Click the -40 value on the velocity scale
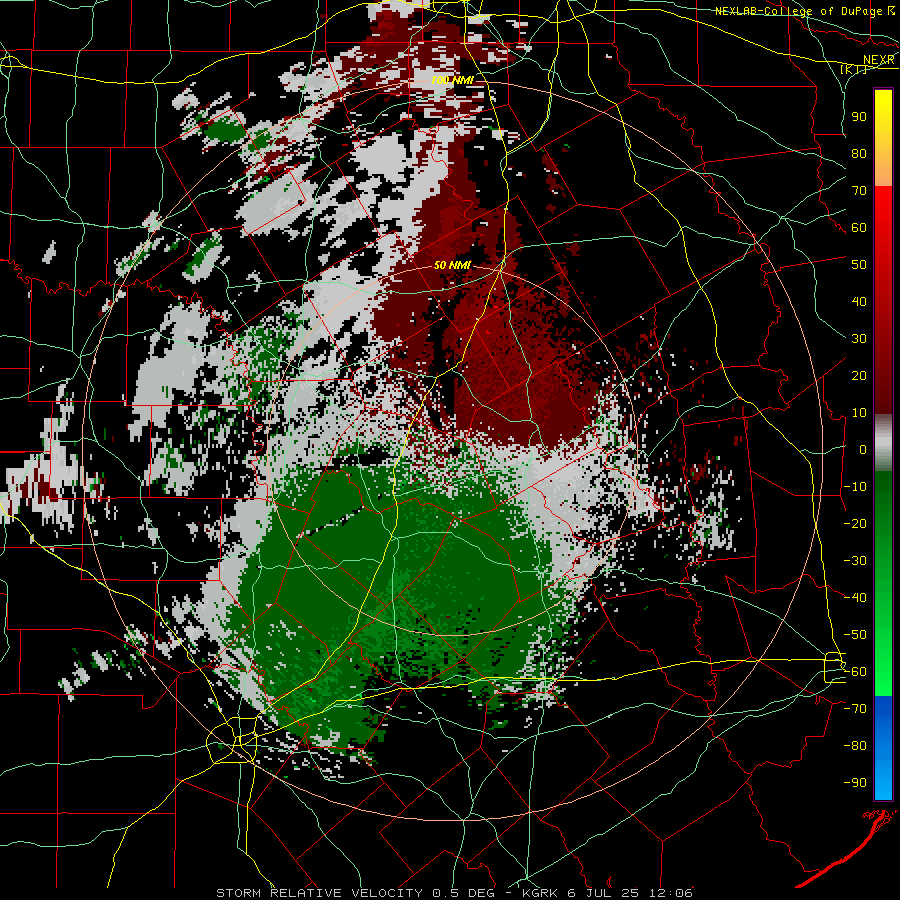Image resolution: width=900 pixels, height=900 pixels. click(855, 598)
